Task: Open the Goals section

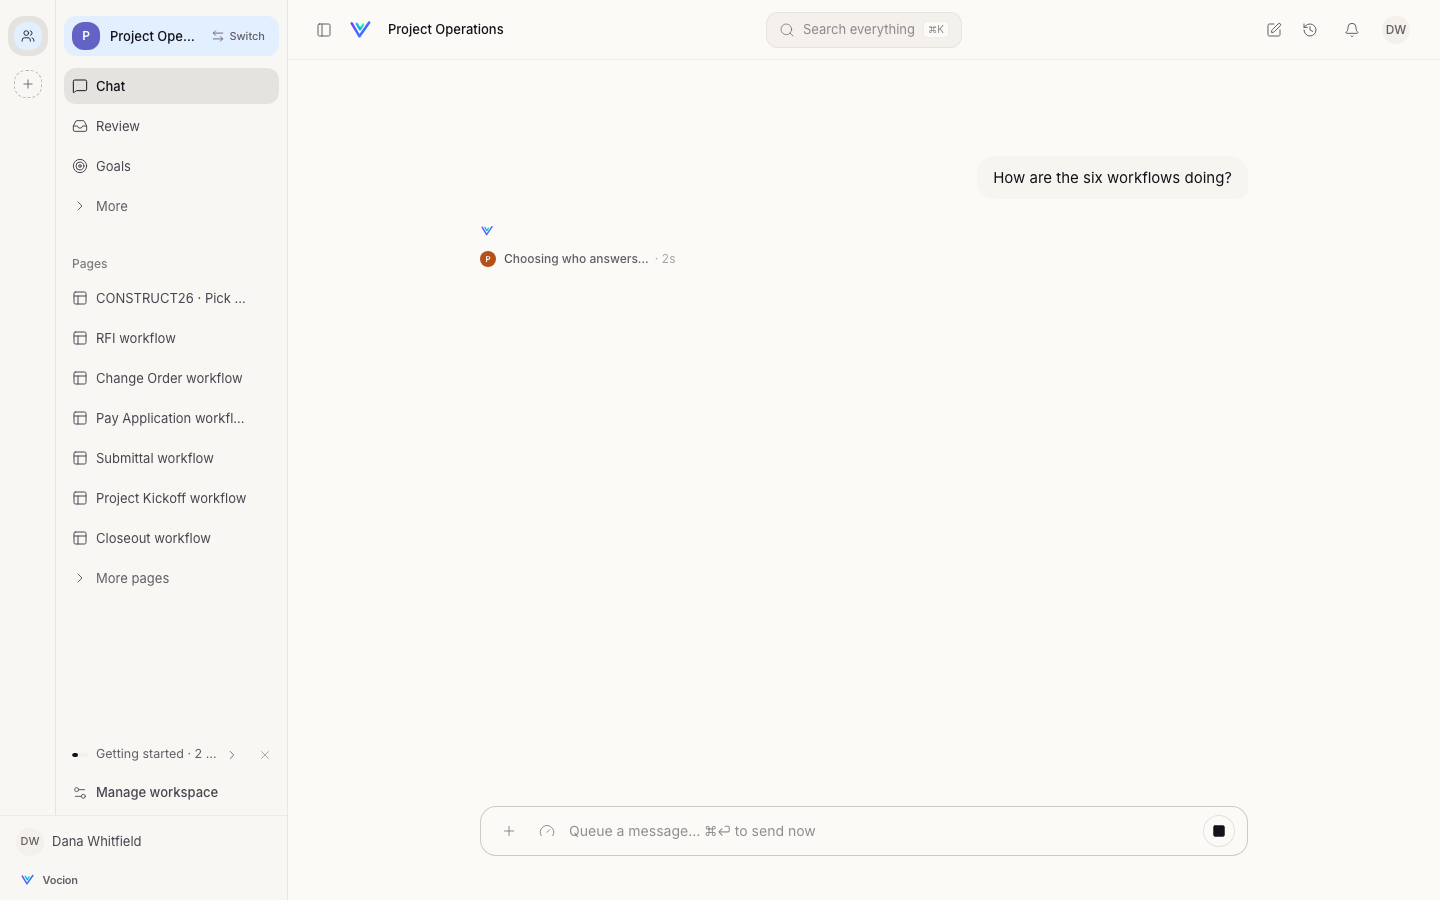Action: click(x=171, y=166)
